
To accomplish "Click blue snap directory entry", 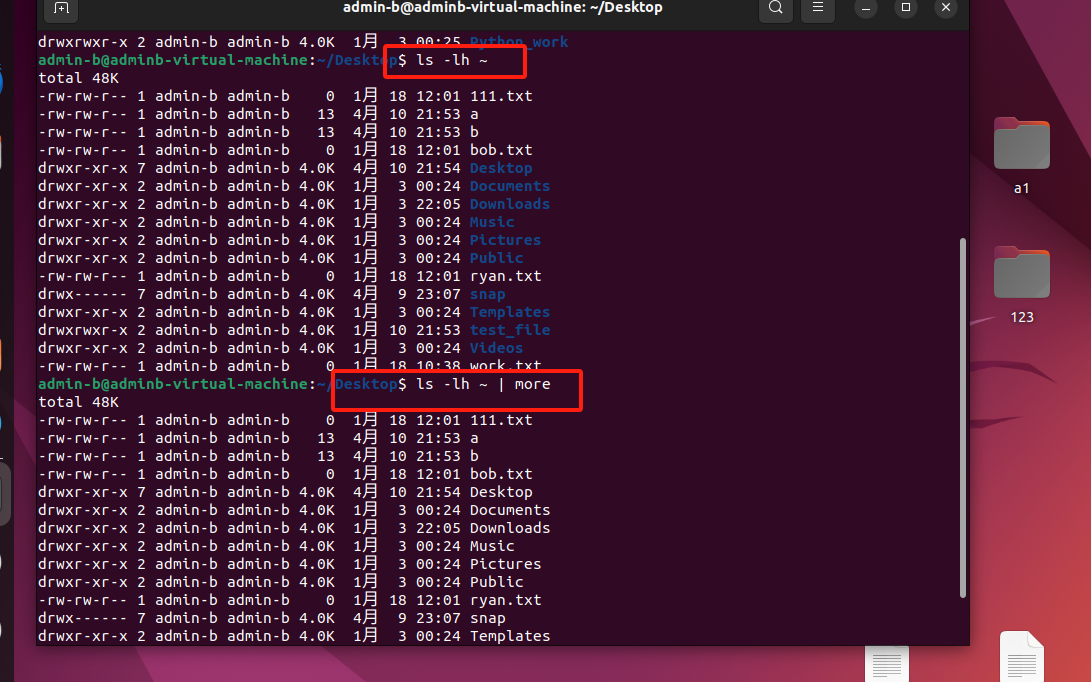I will 487,294.
